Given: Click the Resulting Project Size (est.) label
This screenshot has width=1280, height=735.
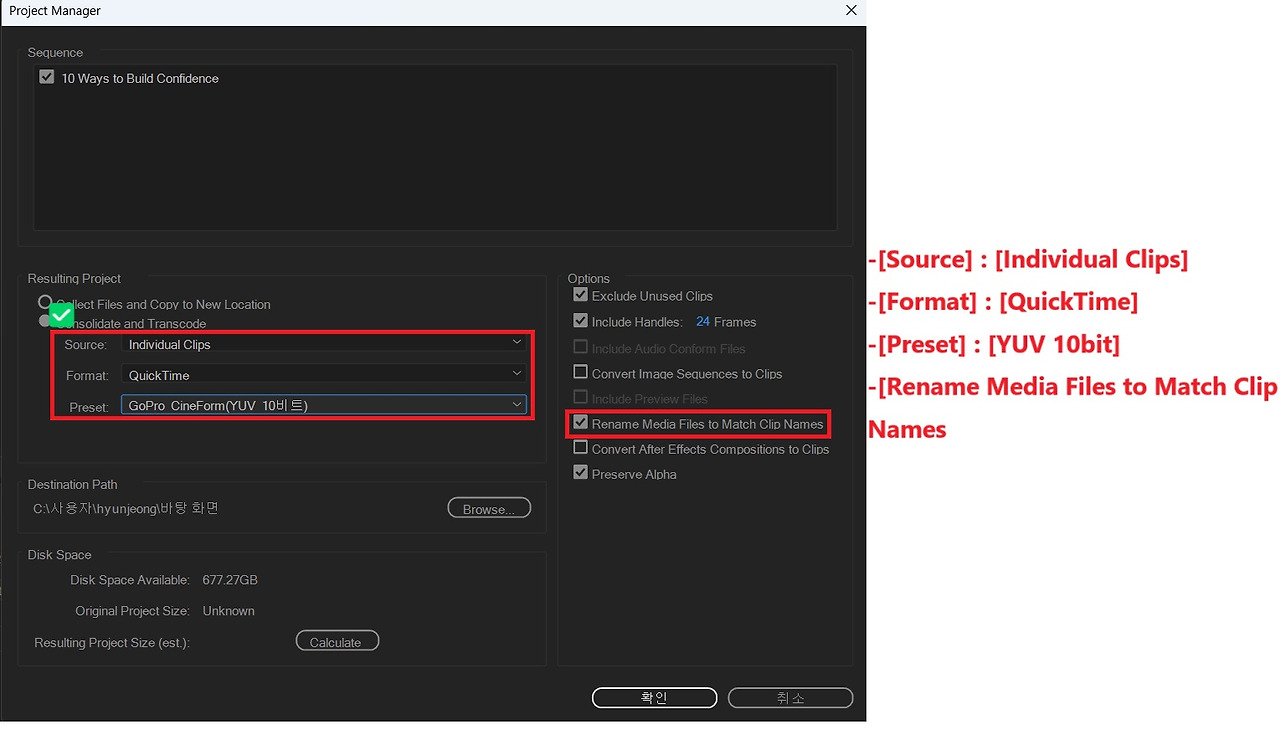Looking at the screenshot, I should click(x=112, y=643).
